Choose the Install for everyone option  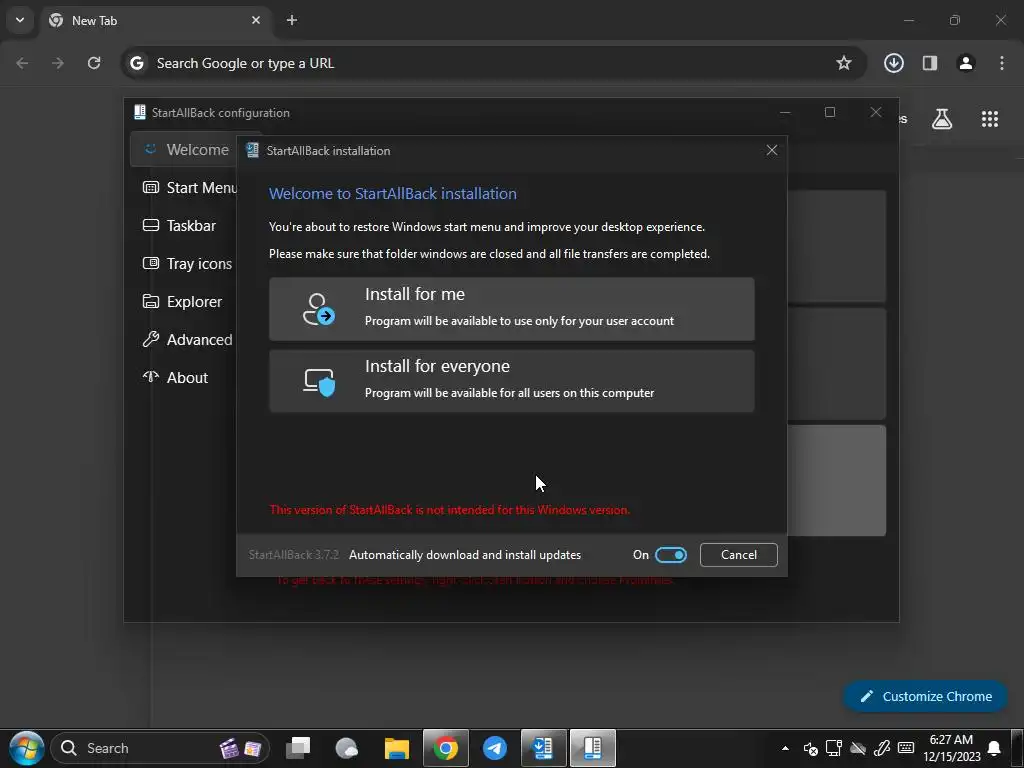pyautogui.click(x=511, y=381)
